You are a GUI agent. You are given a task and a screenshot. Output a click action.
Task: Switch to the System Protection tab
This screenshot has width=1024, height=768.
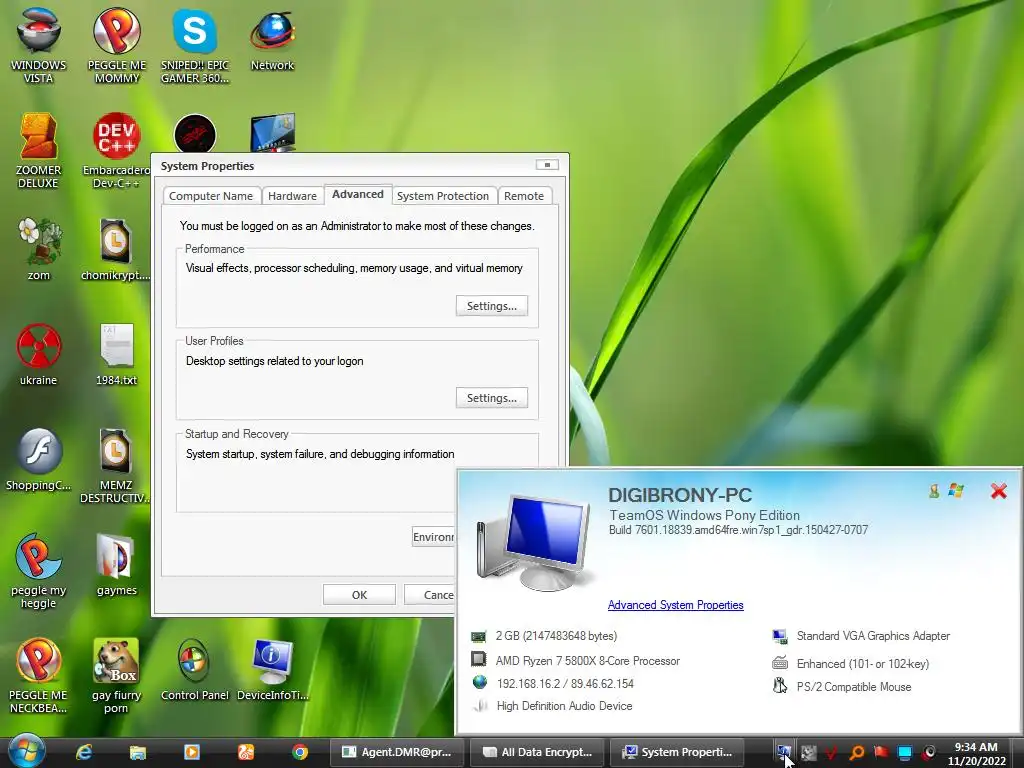pyautogui.click(x=443, y=196)
